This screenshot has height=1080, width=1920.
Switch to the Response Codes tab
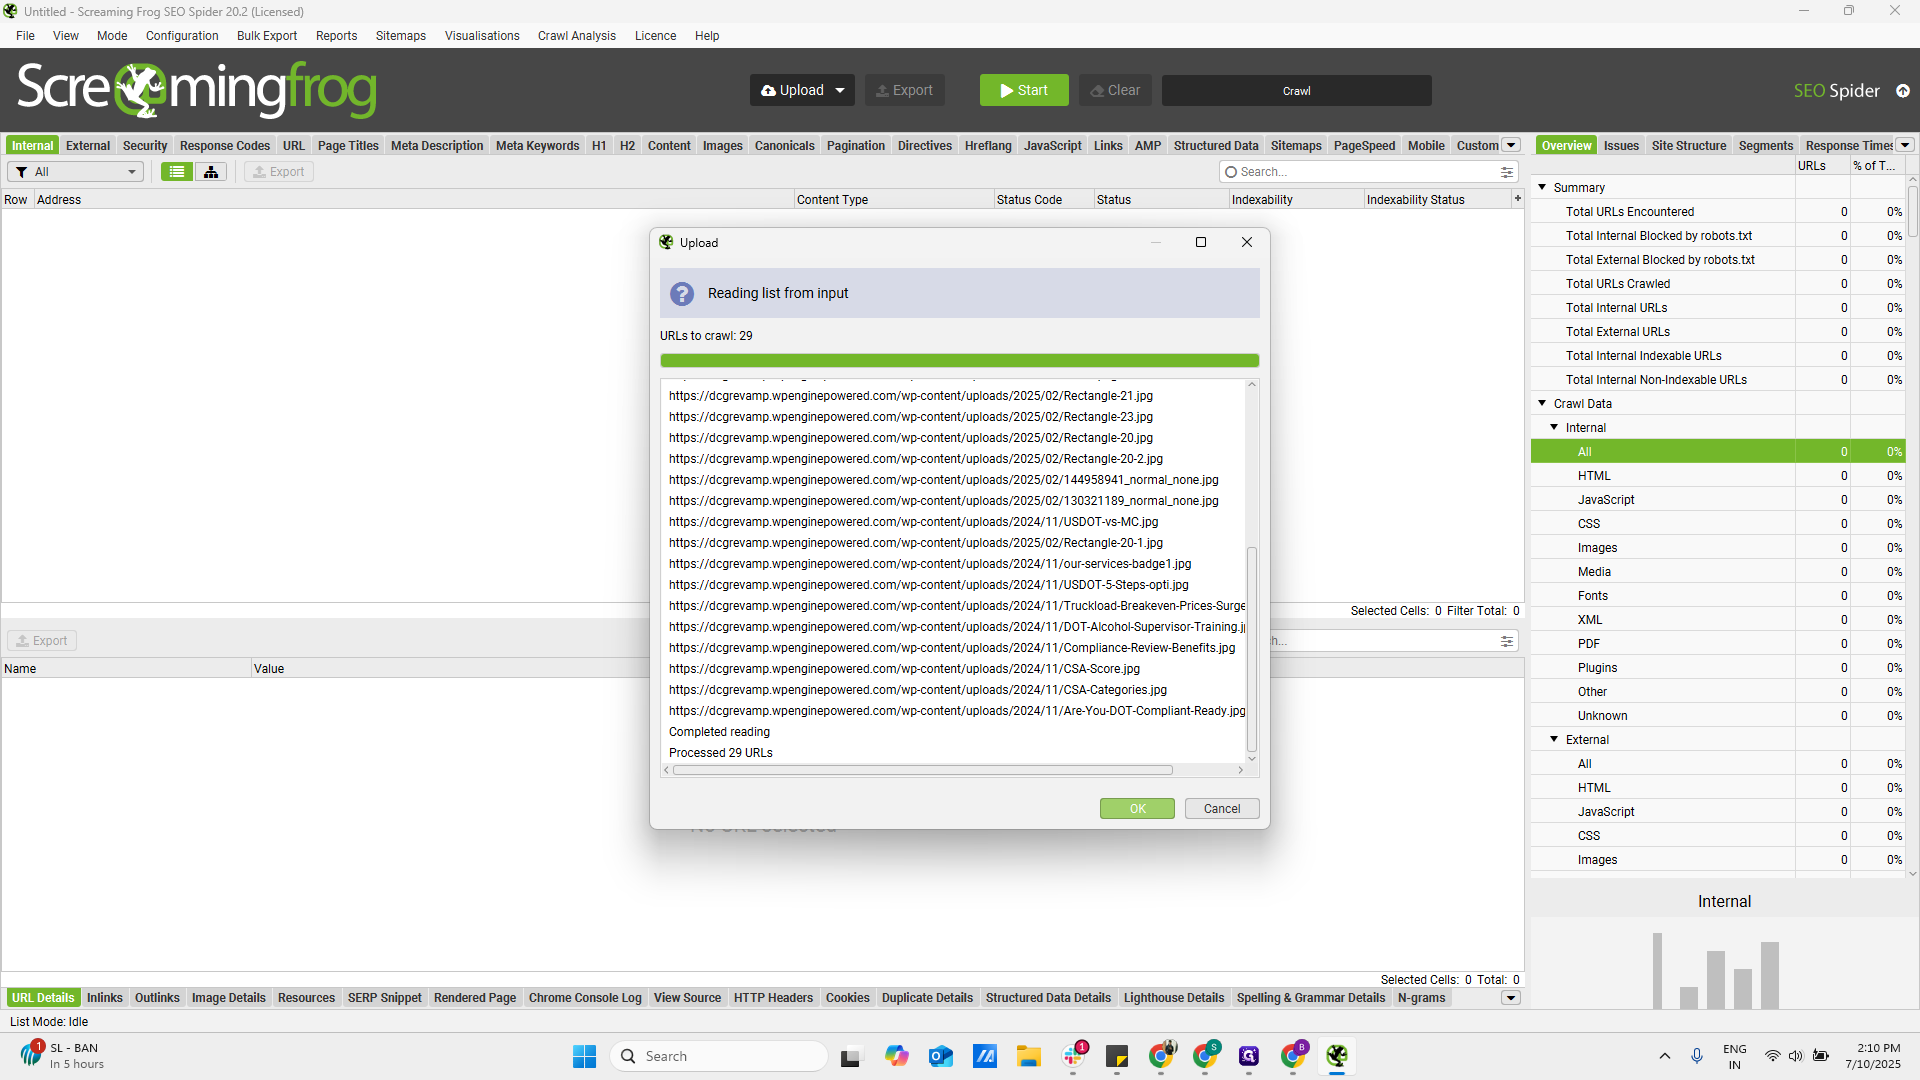[224, 146]
